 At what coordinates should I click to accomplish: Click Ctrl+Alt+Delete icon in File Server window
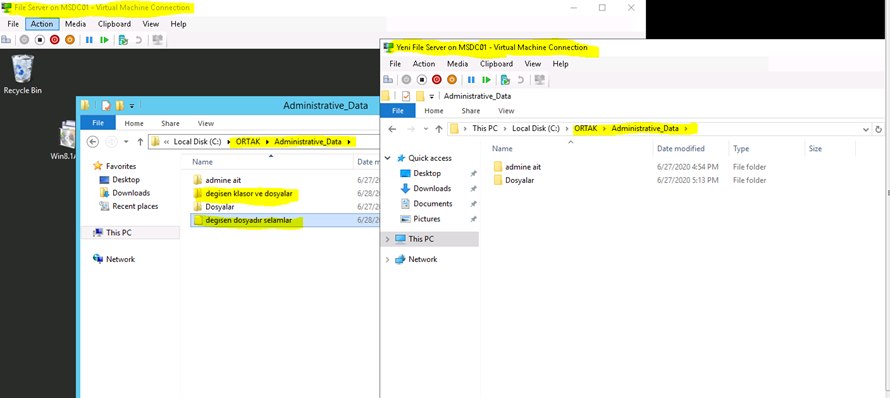coord(6,40)
